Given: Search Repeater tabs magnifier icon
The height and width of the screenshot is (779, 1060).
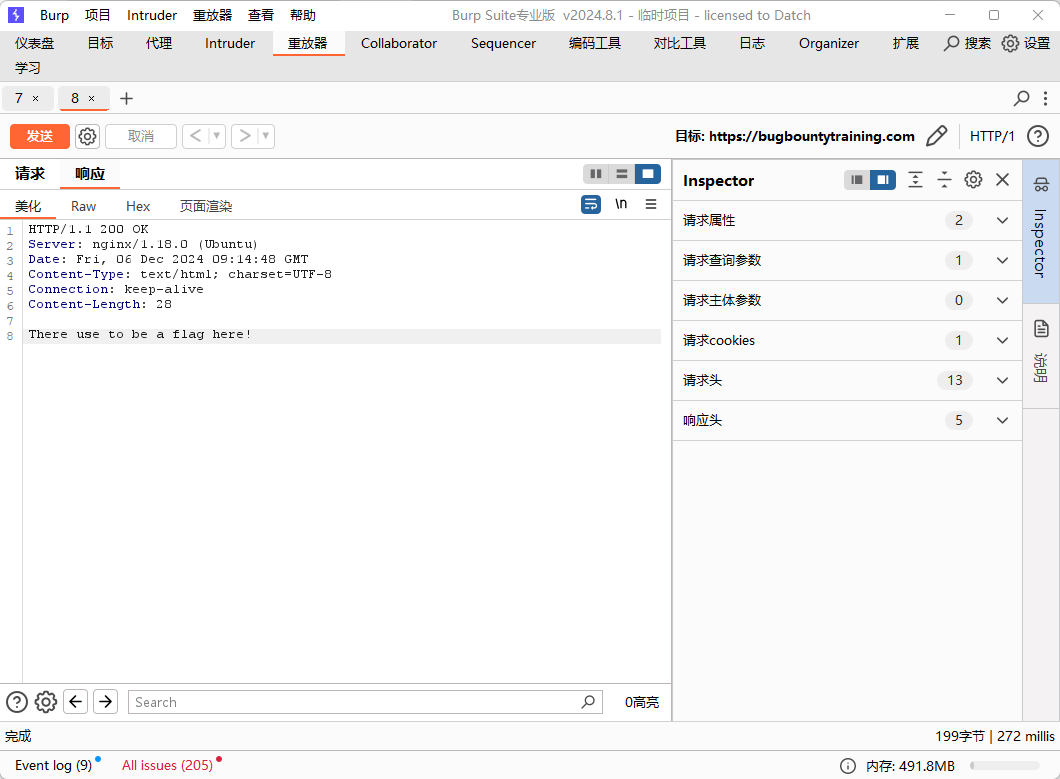Looking at the screenshot, I should [x=1021, y=99].
